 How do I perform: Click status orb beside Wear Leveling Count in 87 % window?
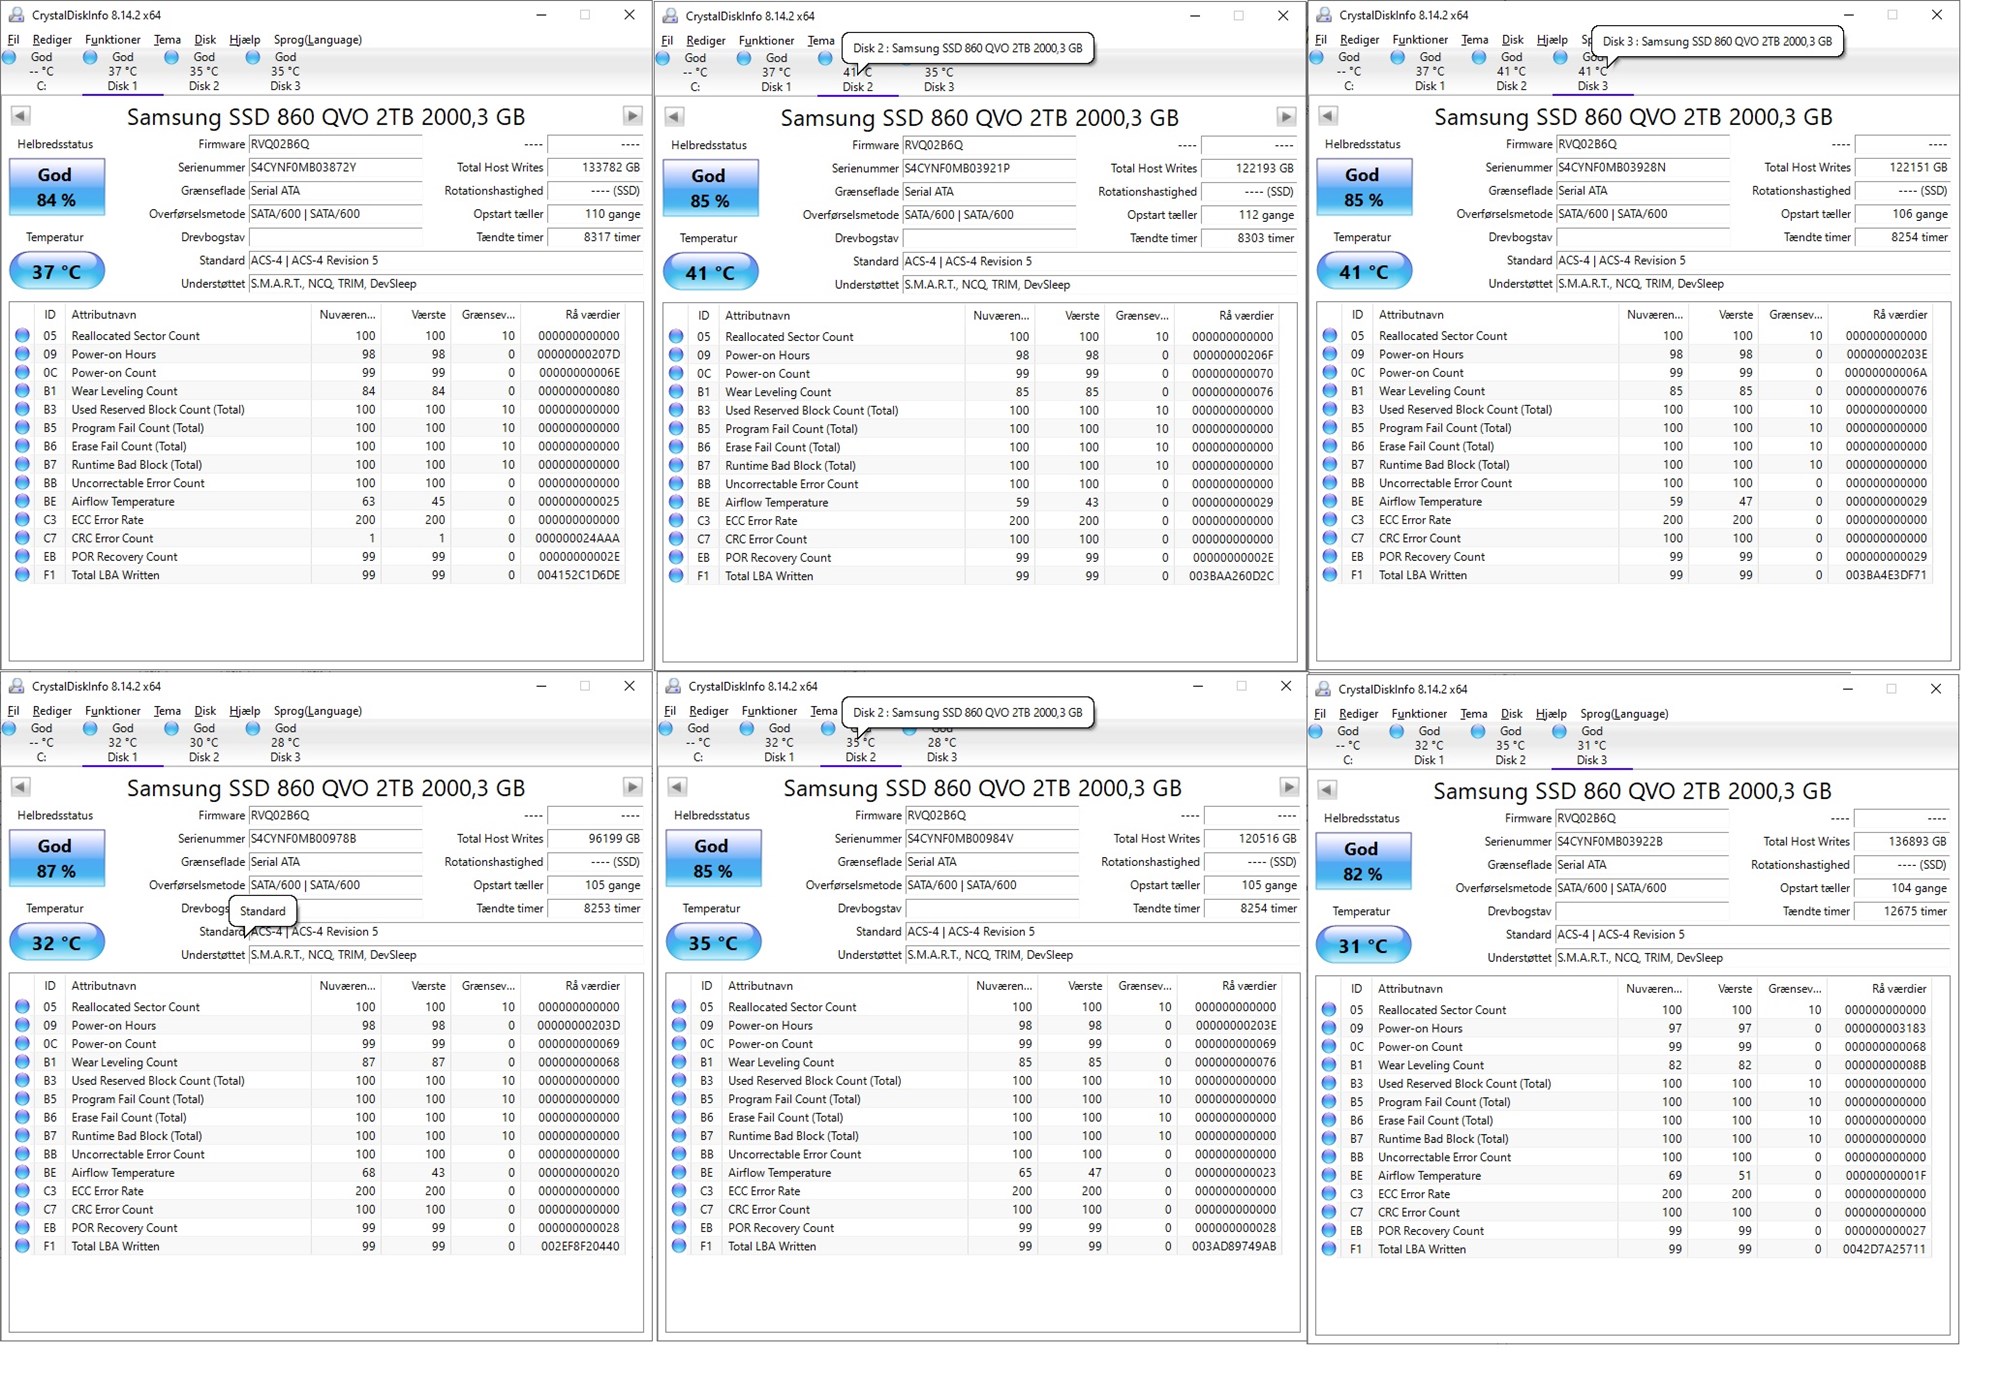click(x=22, y=1062)
